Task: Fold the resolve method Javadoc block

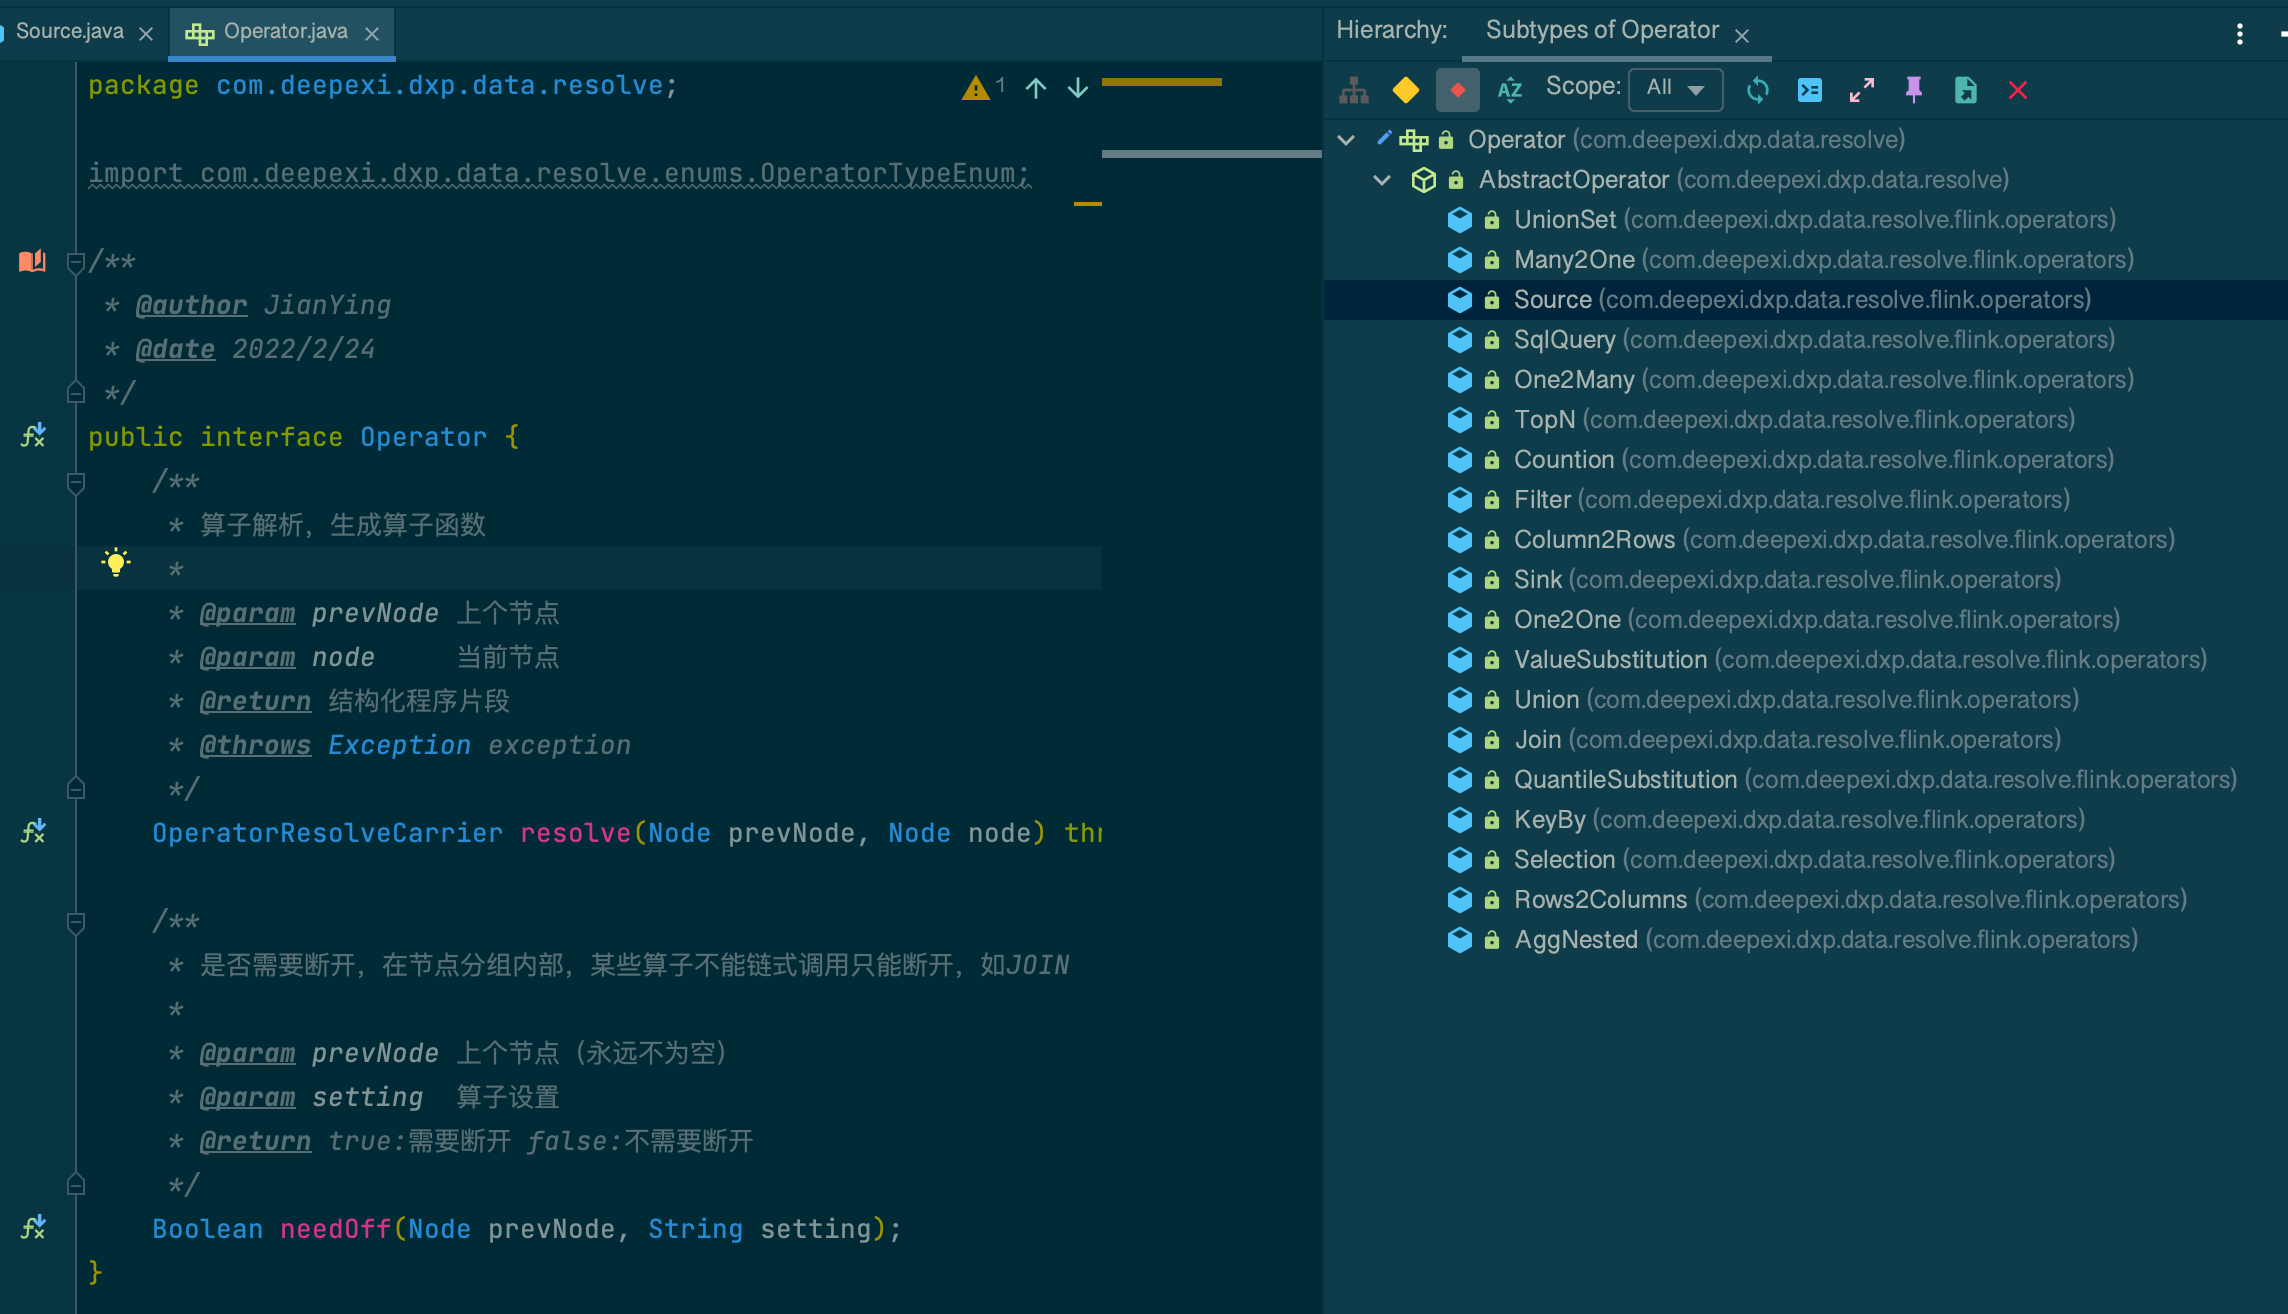Action: [x=75, y=483]
